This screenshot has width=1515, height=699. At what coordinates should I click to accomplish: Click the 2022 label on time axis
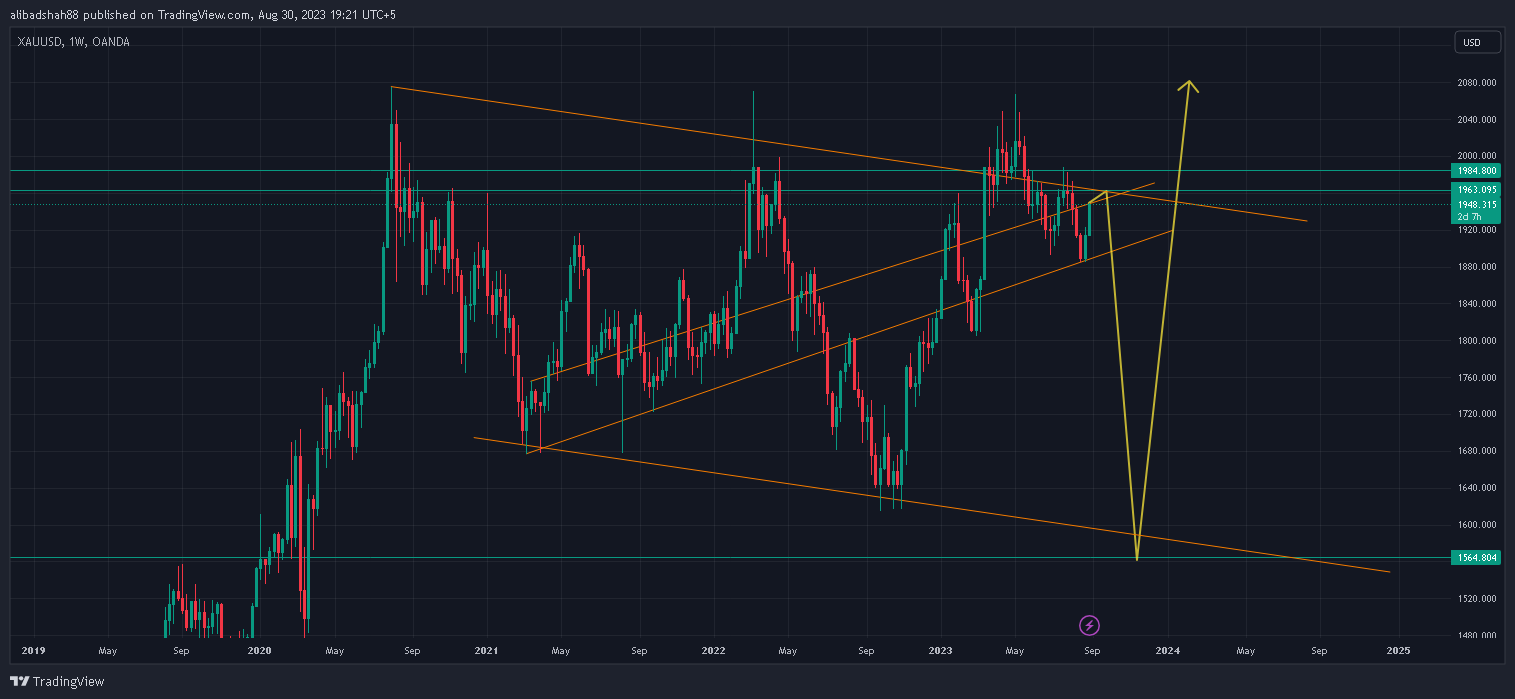(713, 651)
